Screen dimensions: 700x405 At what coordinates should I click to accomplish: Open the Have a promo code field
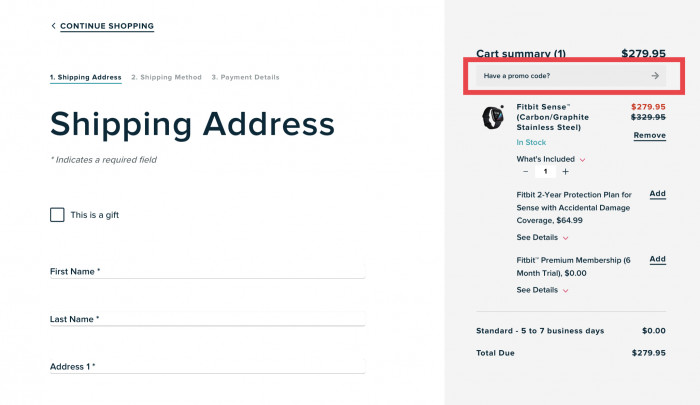point(571,76)
